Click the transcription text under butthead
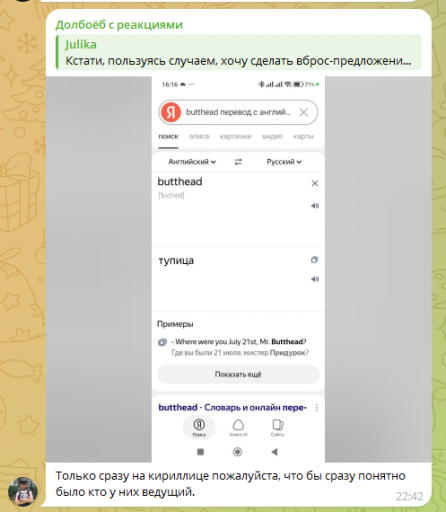This screenshot has width=446, height=512. 171,195
